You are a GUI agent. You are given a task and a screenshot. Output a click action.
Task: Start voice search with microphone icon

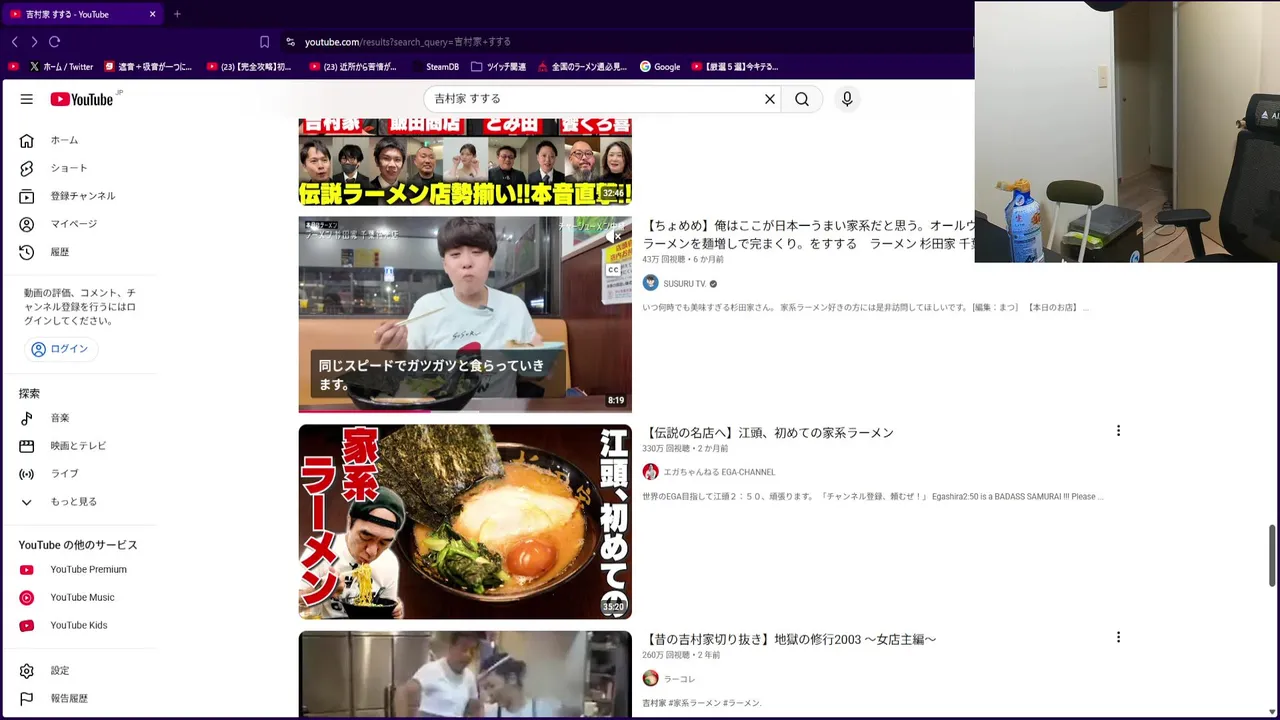coord(847,99)
